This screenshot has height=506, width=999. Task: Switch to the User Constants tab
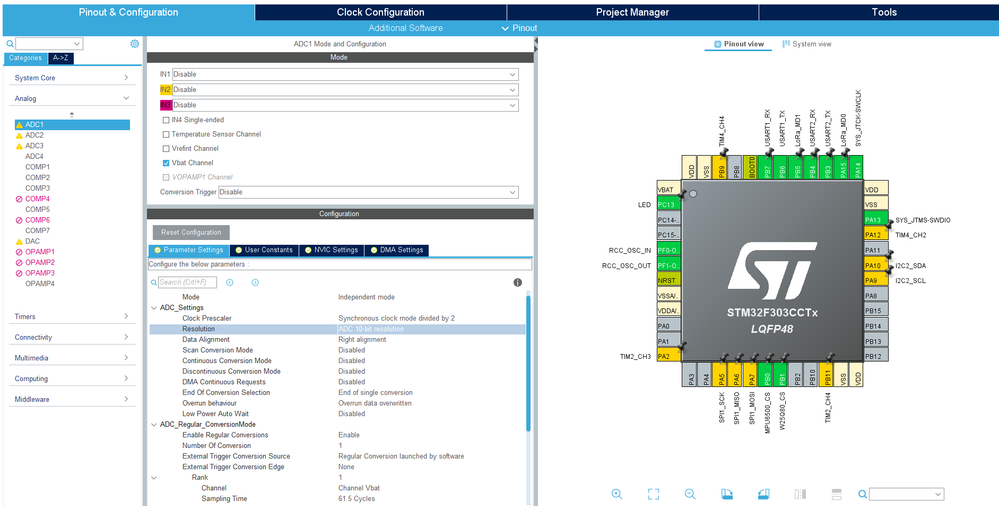(x=263, y=250)
